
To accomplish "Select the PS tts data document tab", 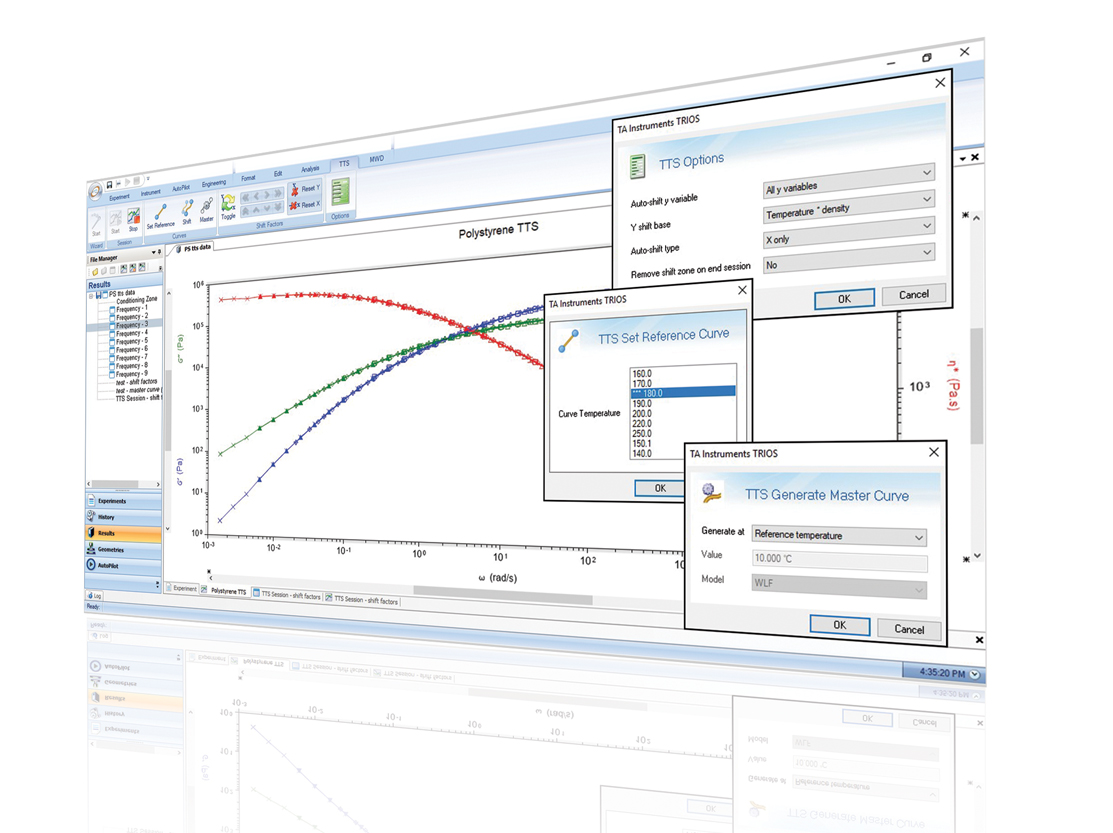I will click(193, 248).
